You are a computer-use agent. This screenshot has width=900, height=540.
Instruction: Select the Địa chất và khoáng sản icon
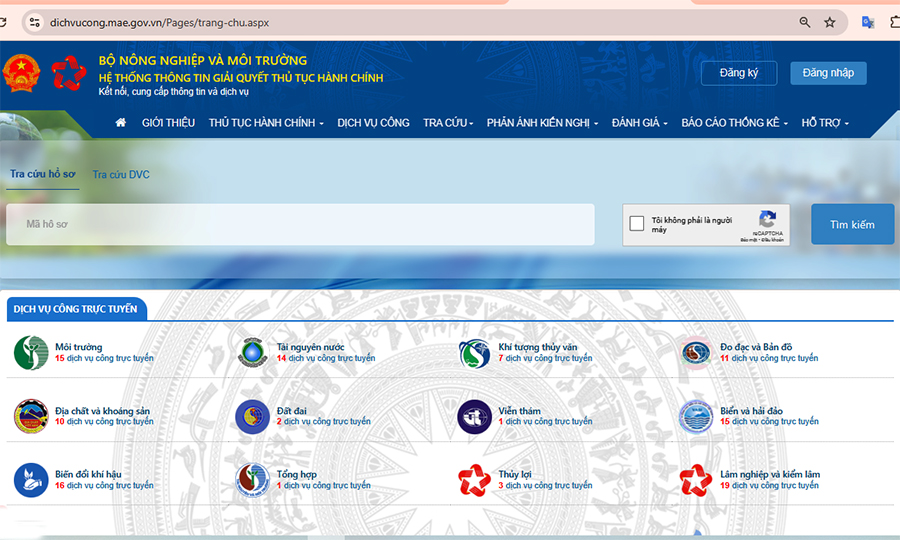pos(31,416)
